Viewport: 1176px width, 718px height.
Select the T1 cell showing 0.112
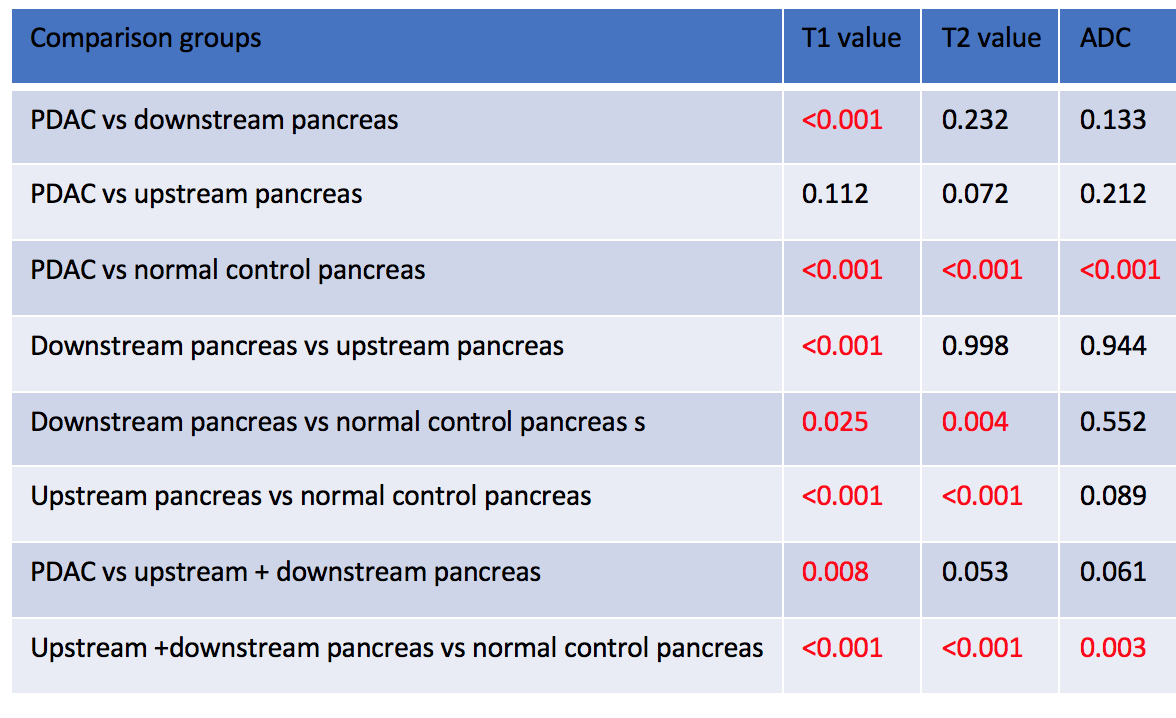point(835,194)
